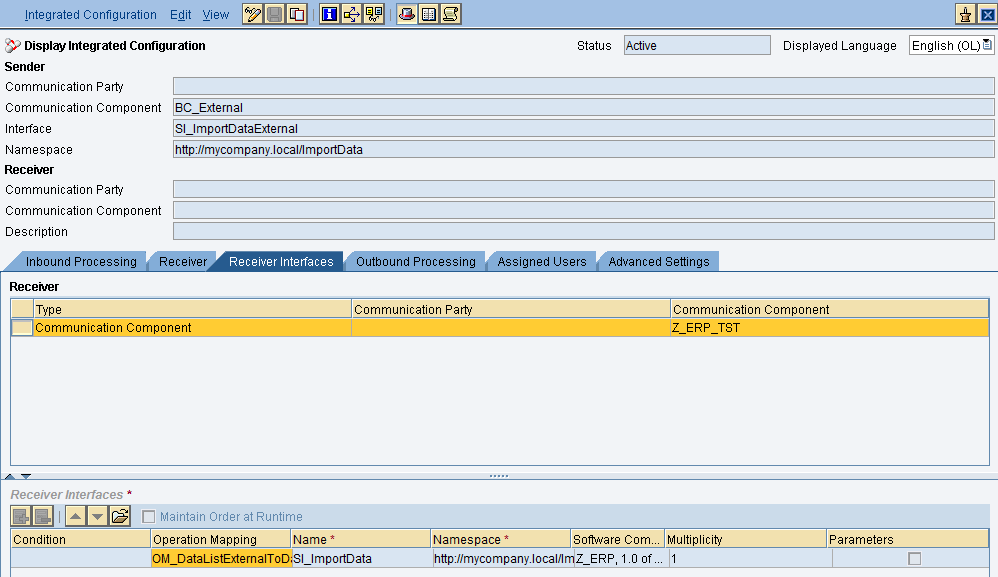
Task: Click the Multiplicity cell showing 1
Action: pos(751,559)
